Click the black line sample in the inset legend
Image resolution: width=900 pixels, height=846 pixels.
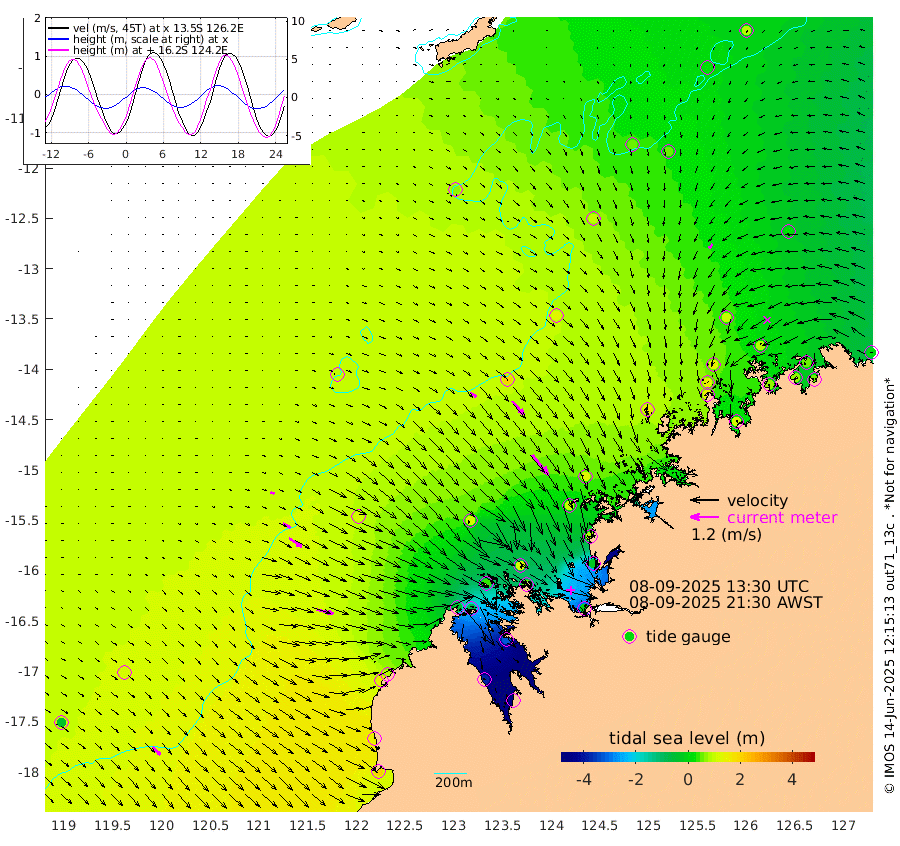pyautogui.click(x=58, y=28)
